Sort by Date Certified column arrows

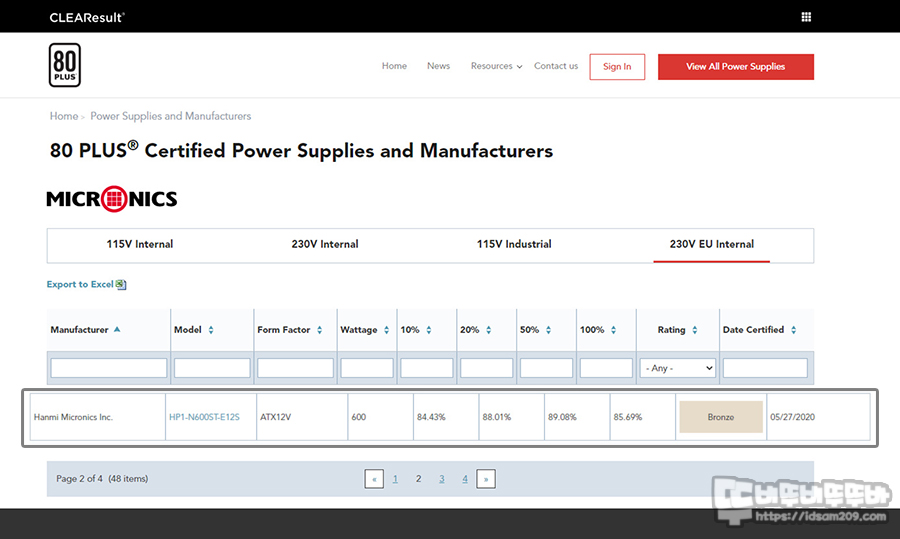coord(793,330)
